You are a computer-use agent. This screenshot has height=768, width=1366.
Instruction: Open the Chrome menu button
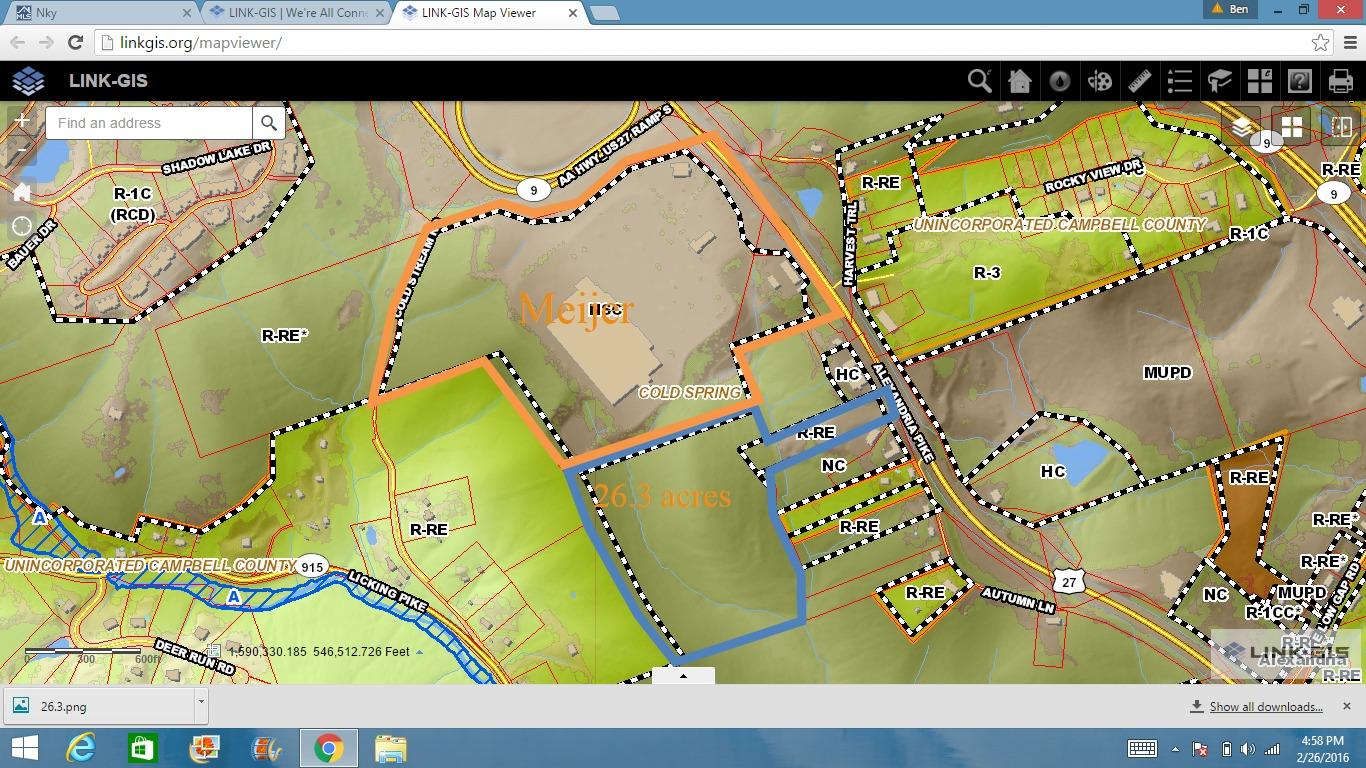[1348, 43]
